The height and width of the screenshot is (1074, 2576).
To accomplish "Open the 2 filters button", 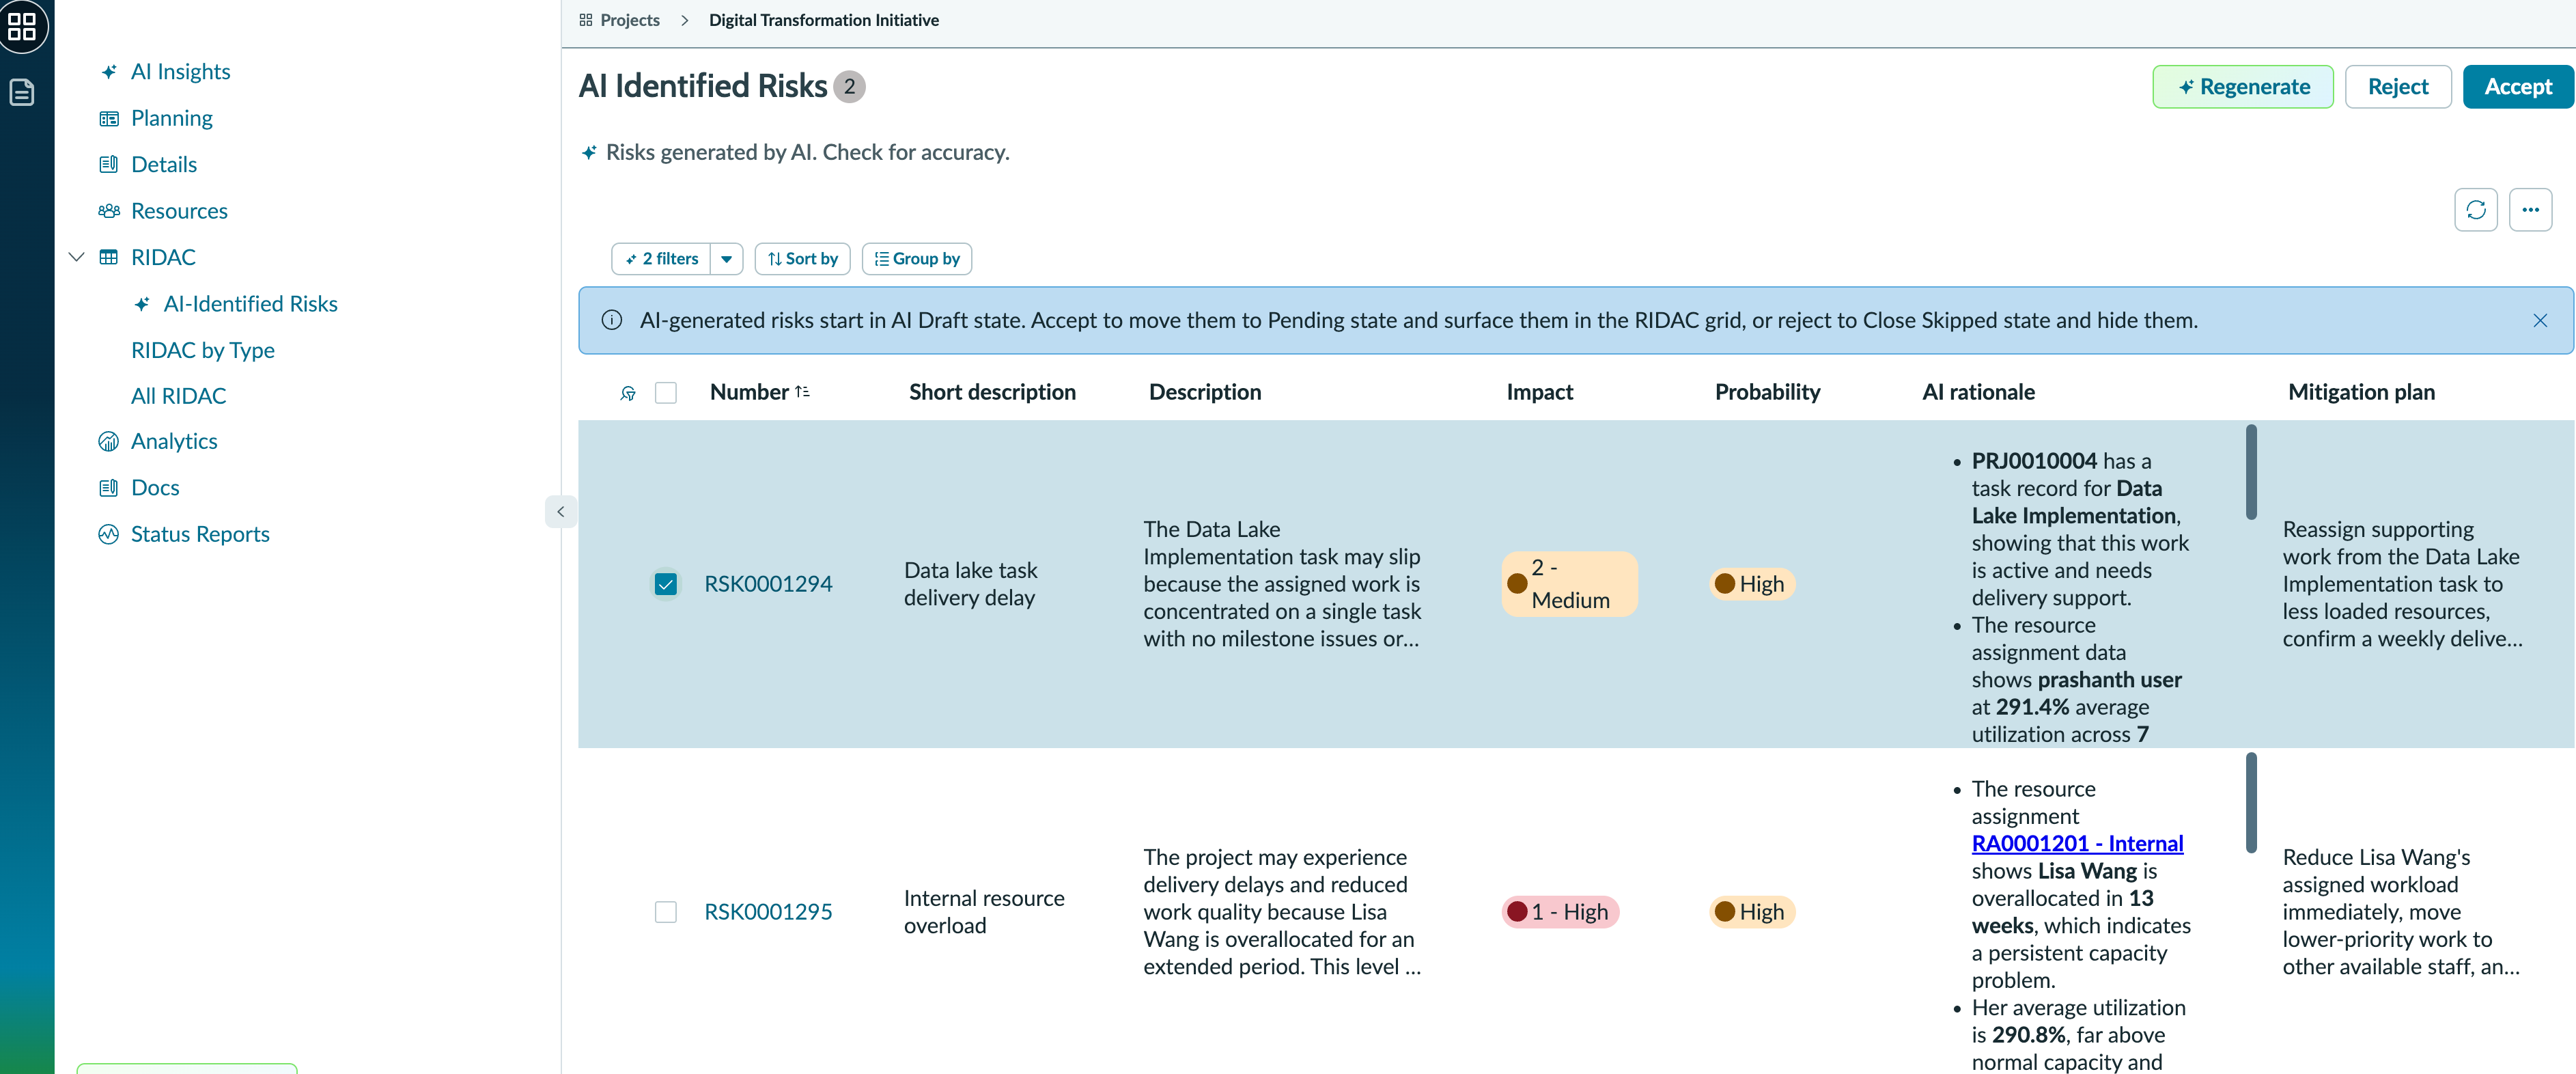I will pyautogui.click(x=661, y=259).
